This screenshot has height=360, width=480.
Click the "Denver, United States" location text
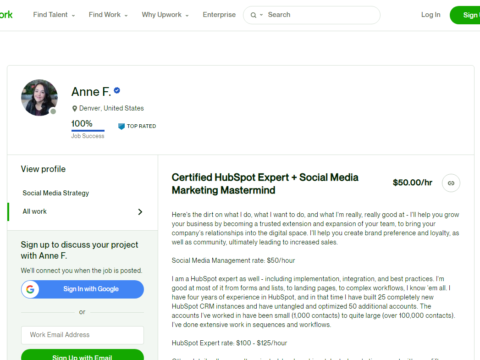(112, 108)
